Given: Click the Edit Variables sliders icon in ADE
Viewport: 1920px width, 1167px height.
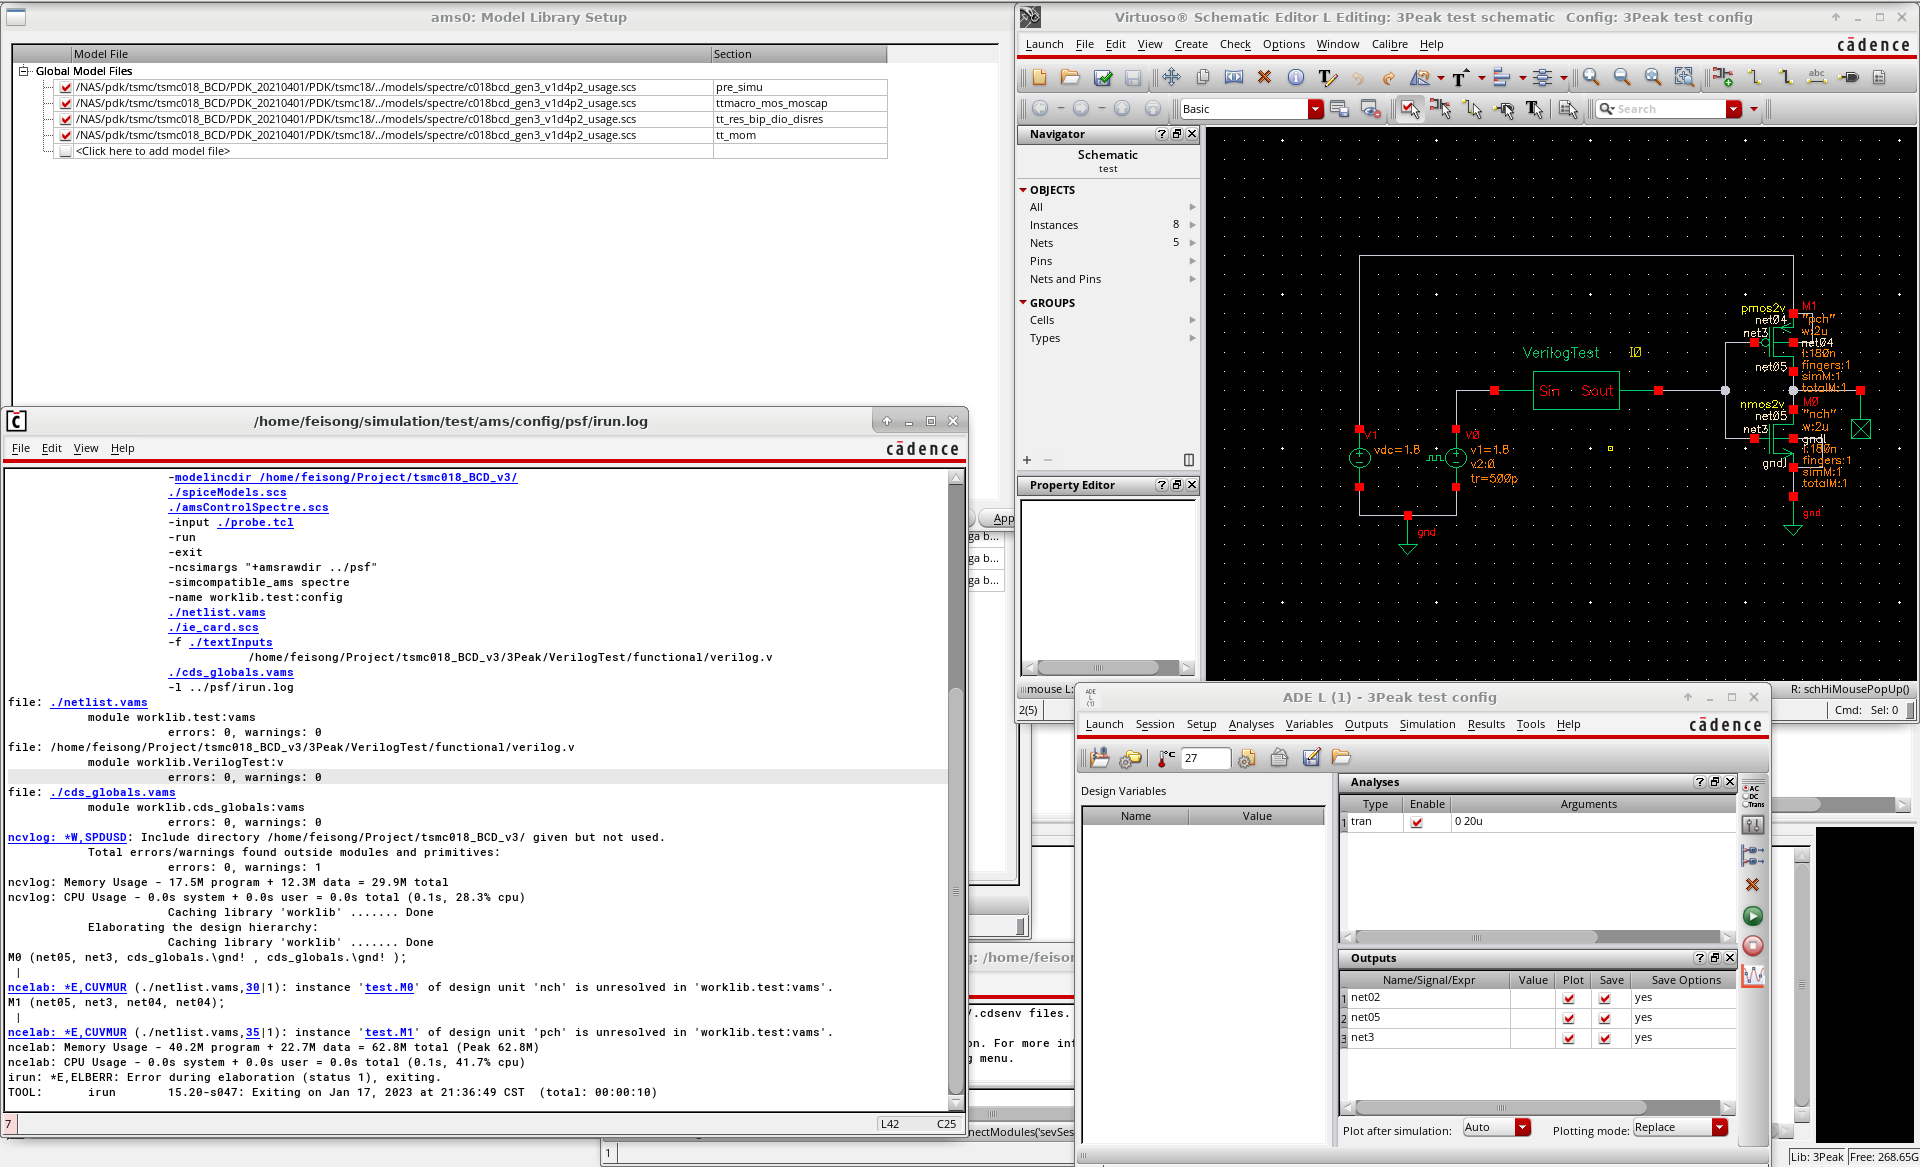Looking at the screenshot, I should (x=1753, y=825).
